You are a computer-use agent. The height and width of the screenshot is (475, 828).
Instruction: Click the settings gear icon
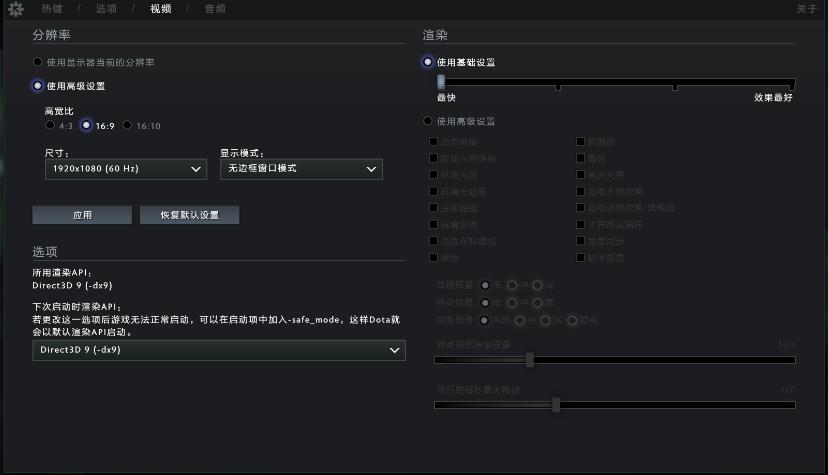(x=16, y=9)
